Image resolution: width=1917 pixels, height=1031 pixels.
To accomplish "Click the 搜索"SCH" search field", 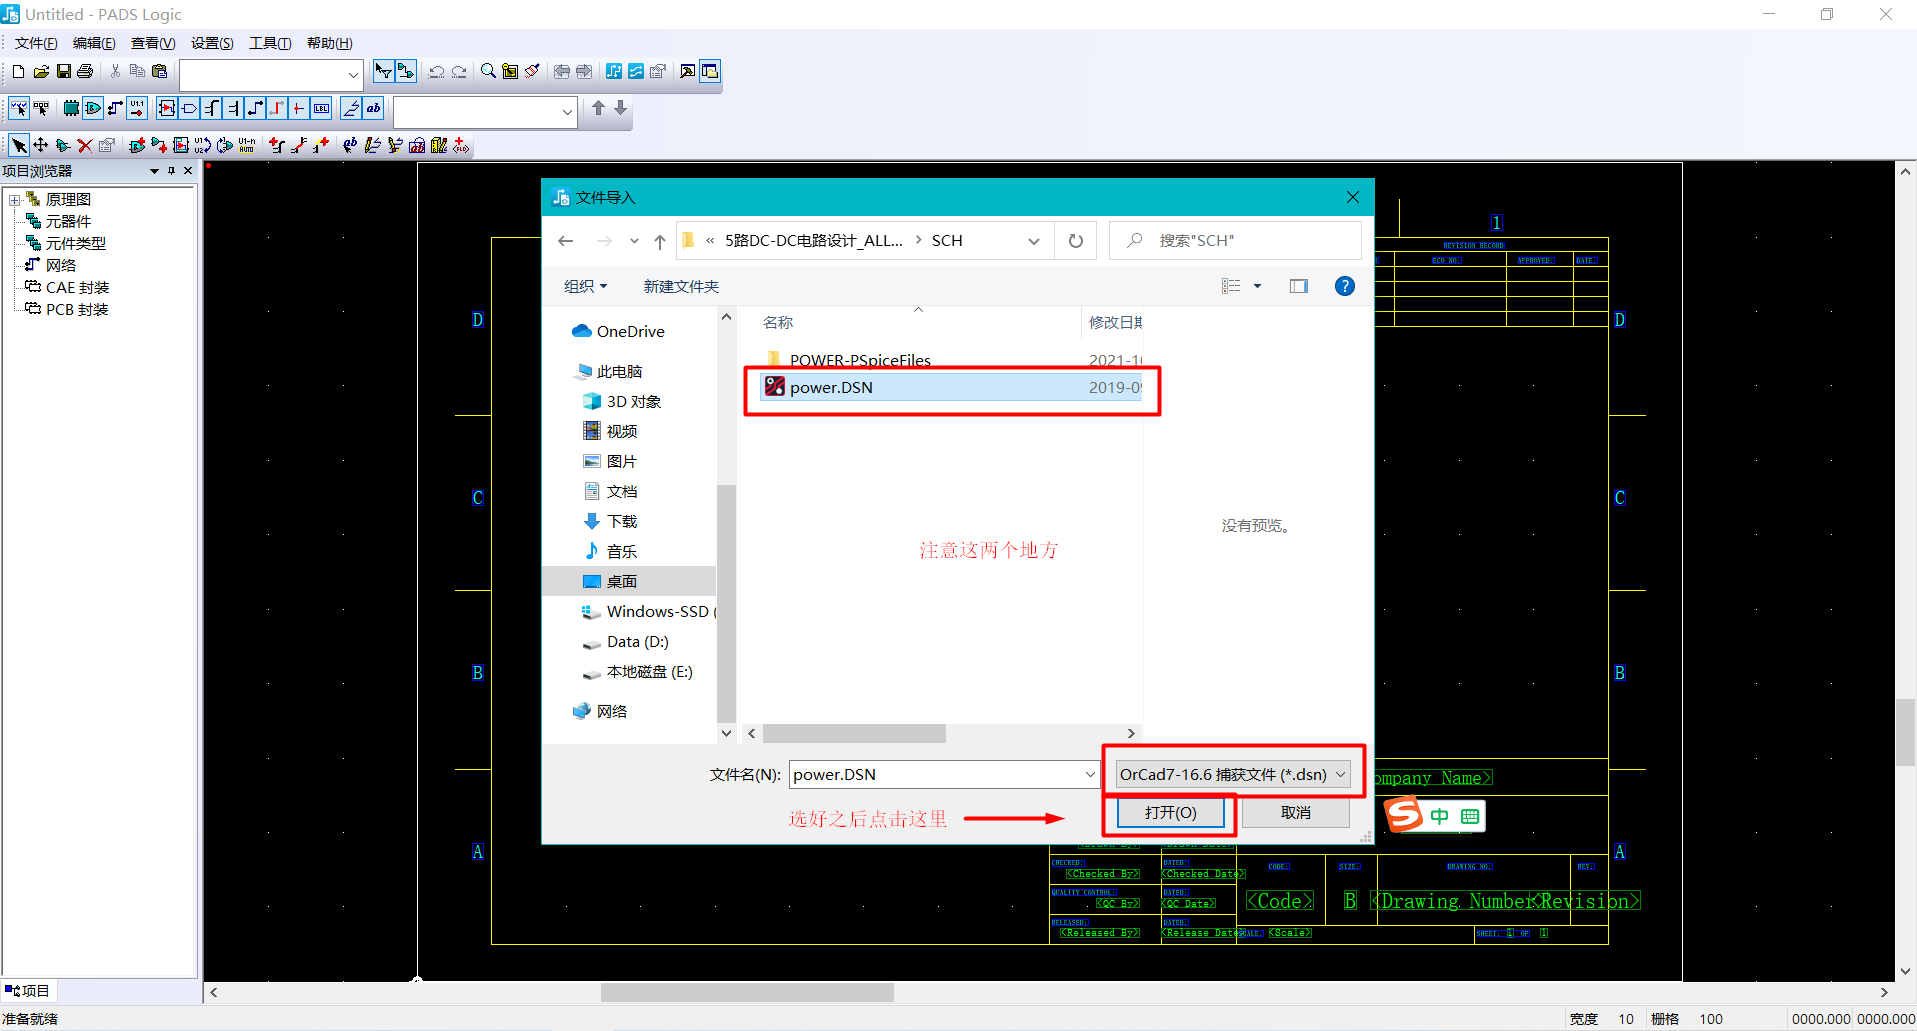I will coord(1235,241).
